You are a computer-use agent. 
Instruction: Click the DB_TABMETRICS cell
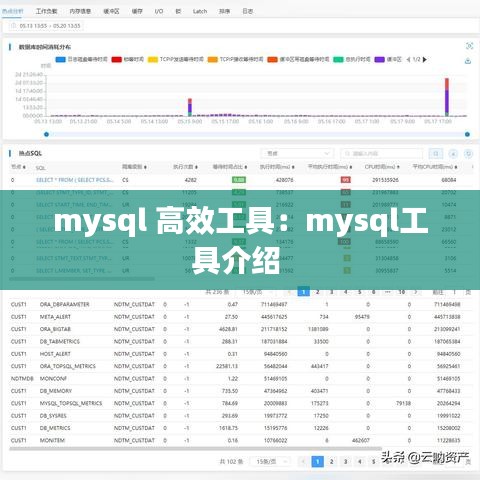click(x=60, y=341)
